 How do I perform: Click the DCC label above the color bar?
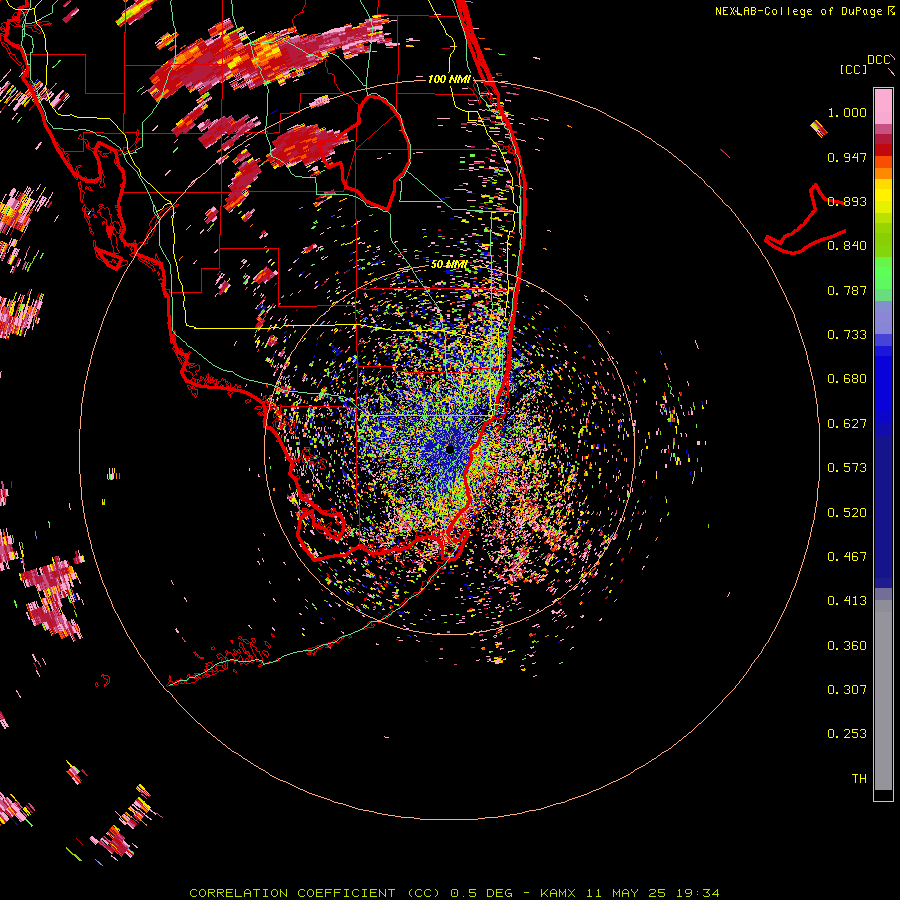pos(878,60)
